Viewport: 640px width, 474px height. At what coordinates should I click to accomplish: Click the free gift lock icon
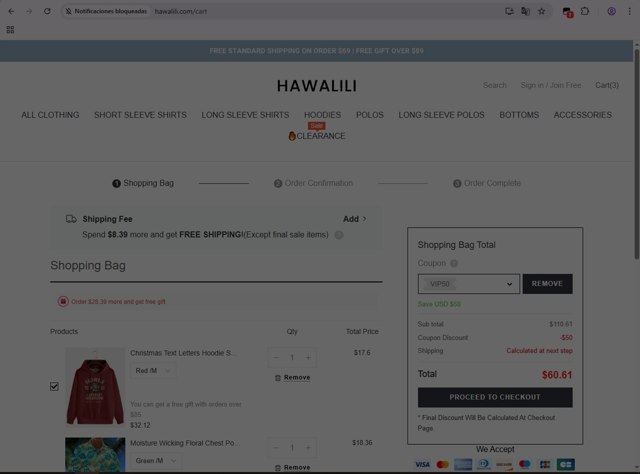tap(63, 302)
